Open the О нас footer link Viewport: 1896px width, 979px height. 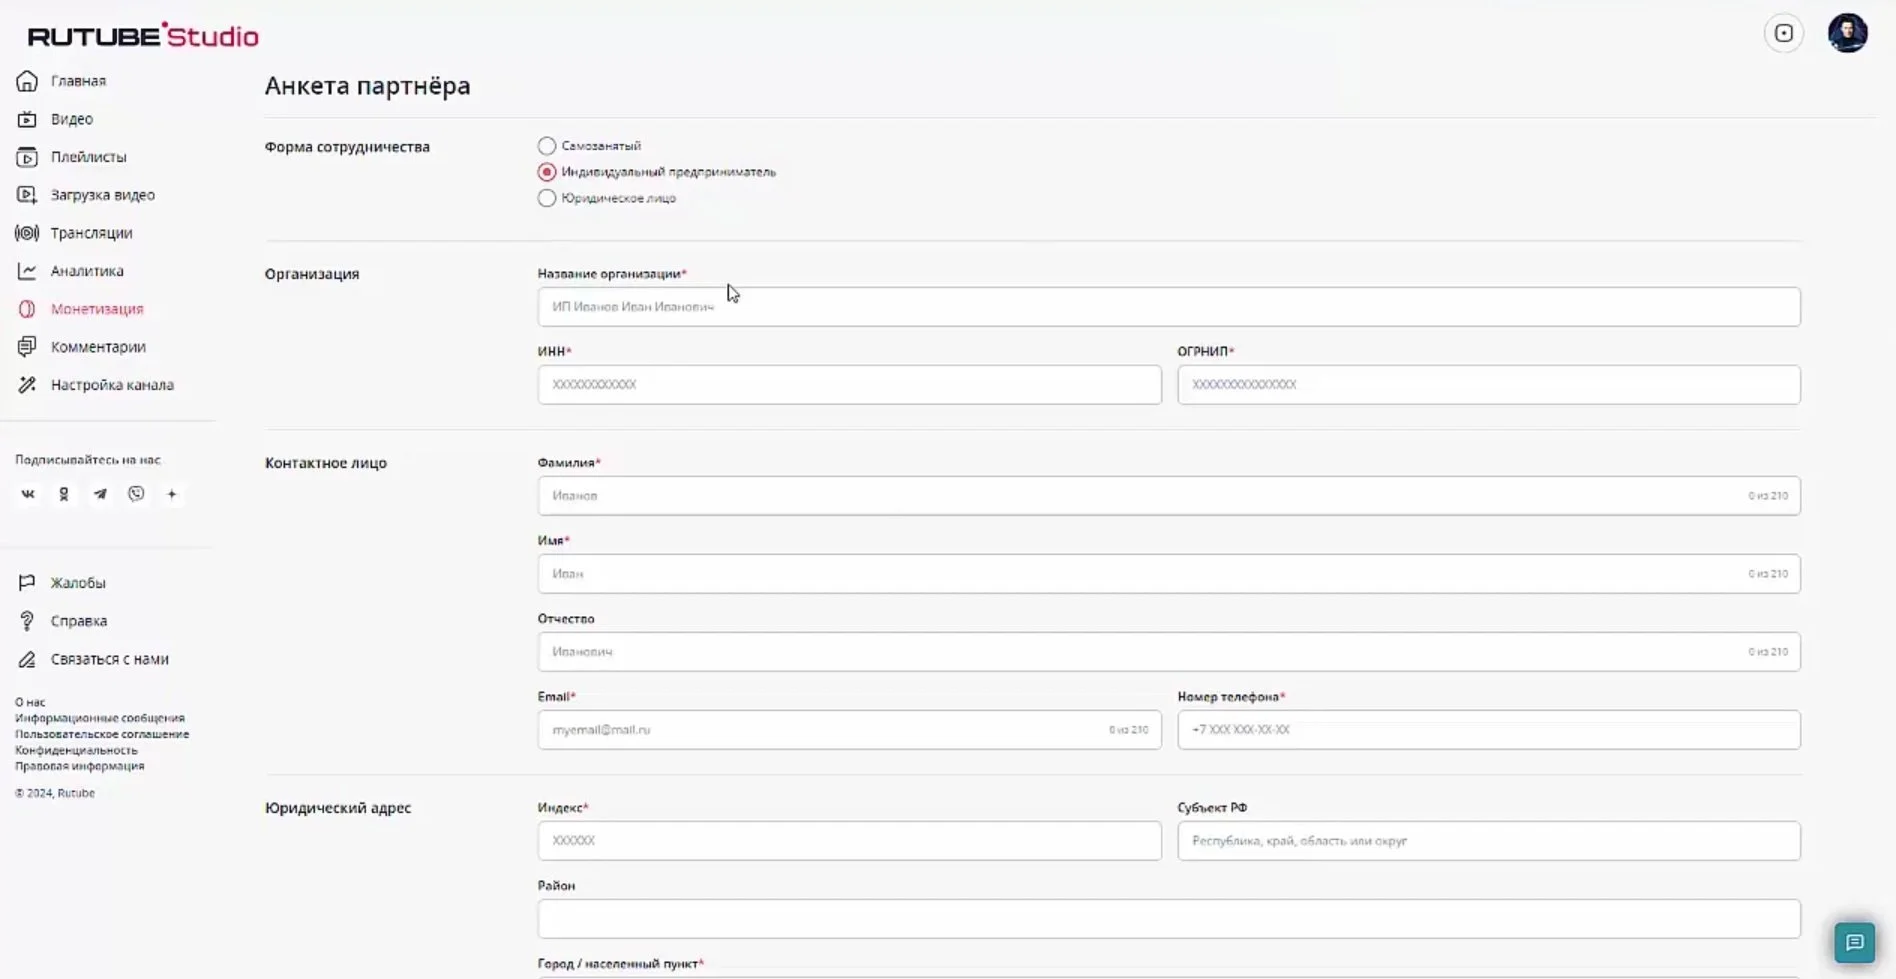coord(30,702)
